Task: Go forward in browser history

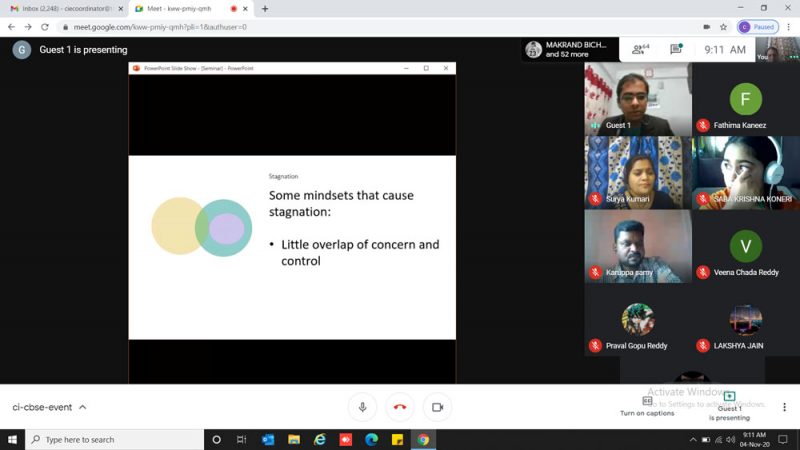Action: coord(28,27)
